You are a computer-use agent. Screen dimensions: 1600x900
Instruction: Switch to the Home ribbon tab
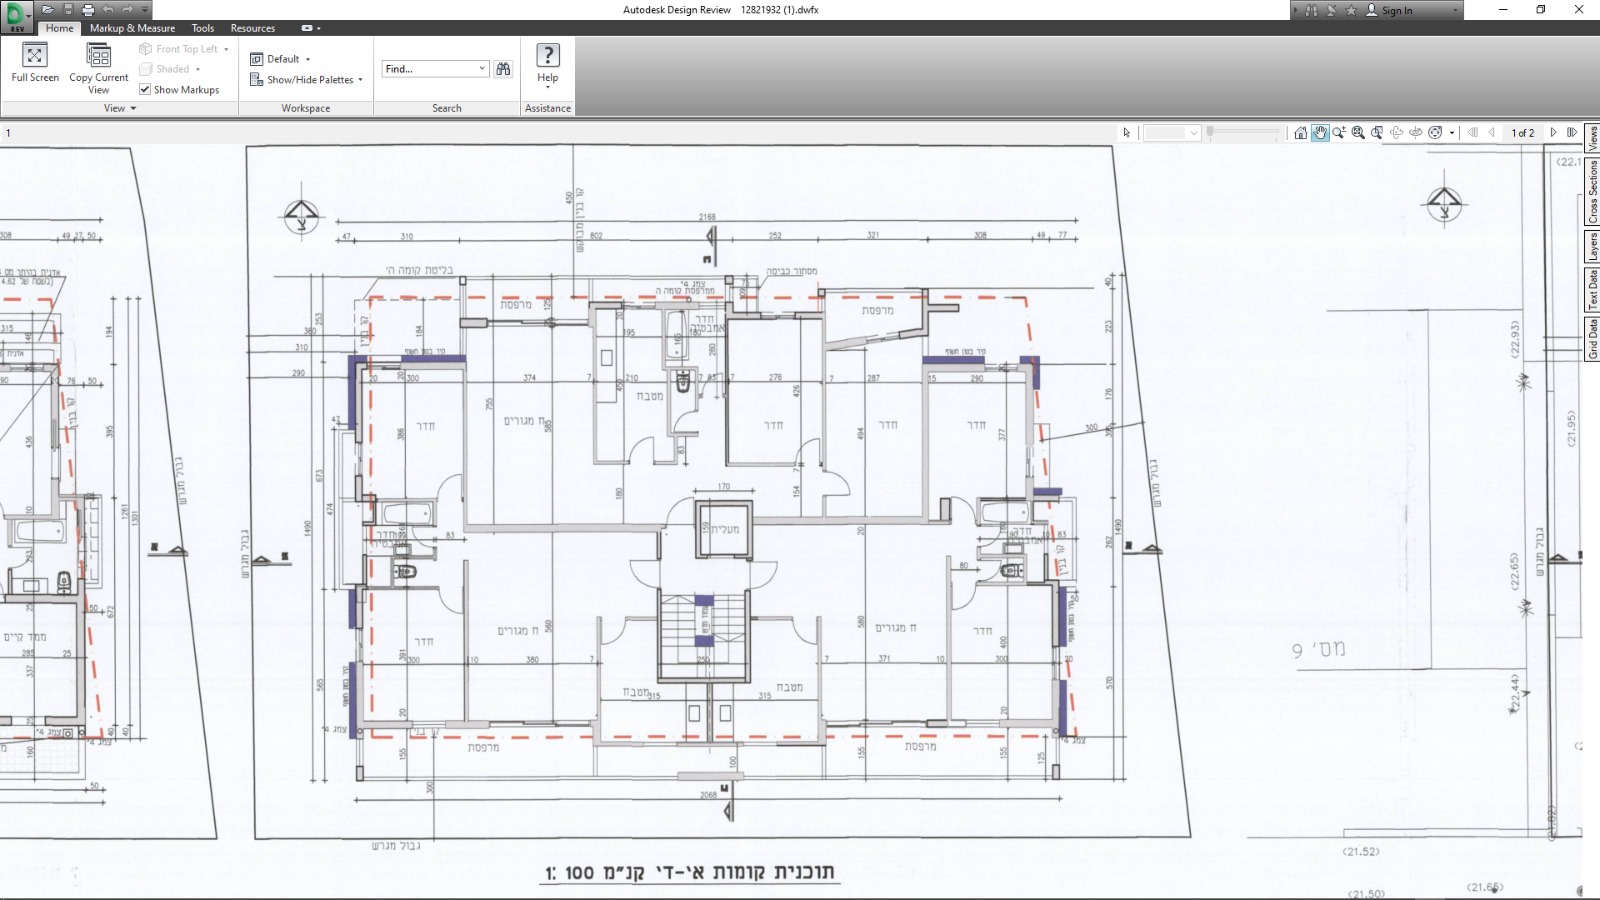[59, 28]
